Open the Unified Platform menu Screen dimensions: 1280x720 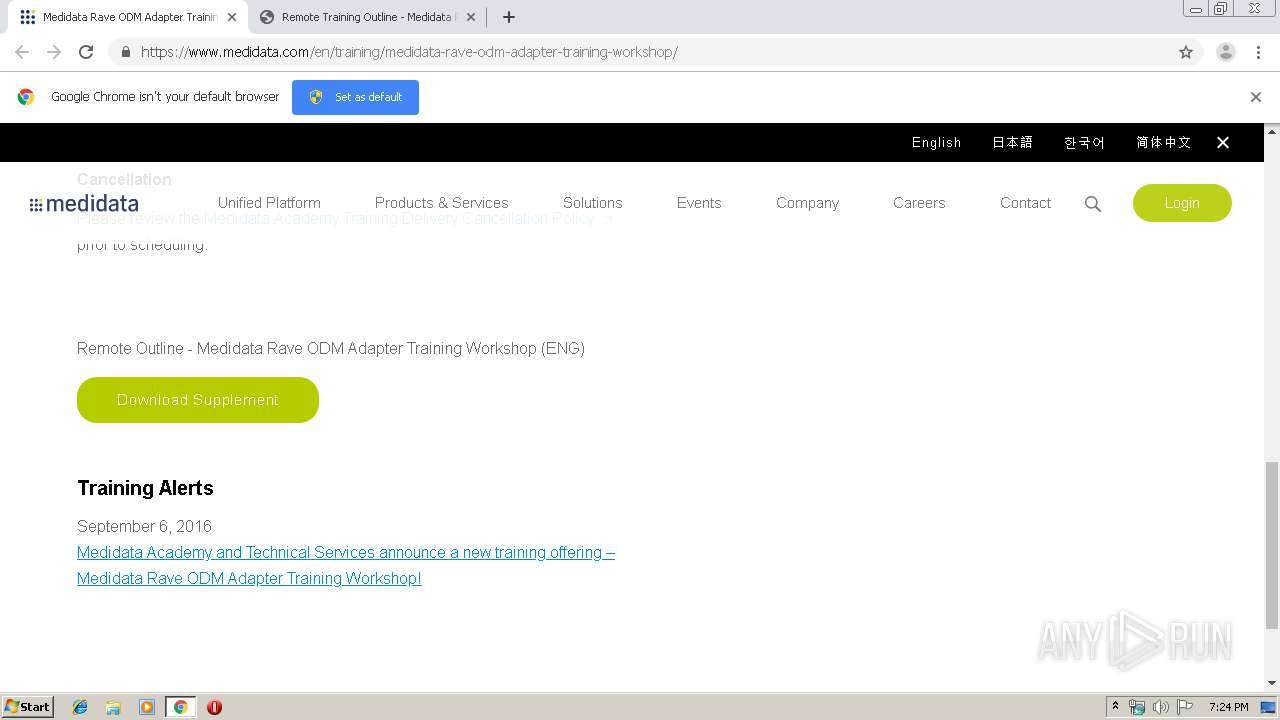(x=269, y=203)
